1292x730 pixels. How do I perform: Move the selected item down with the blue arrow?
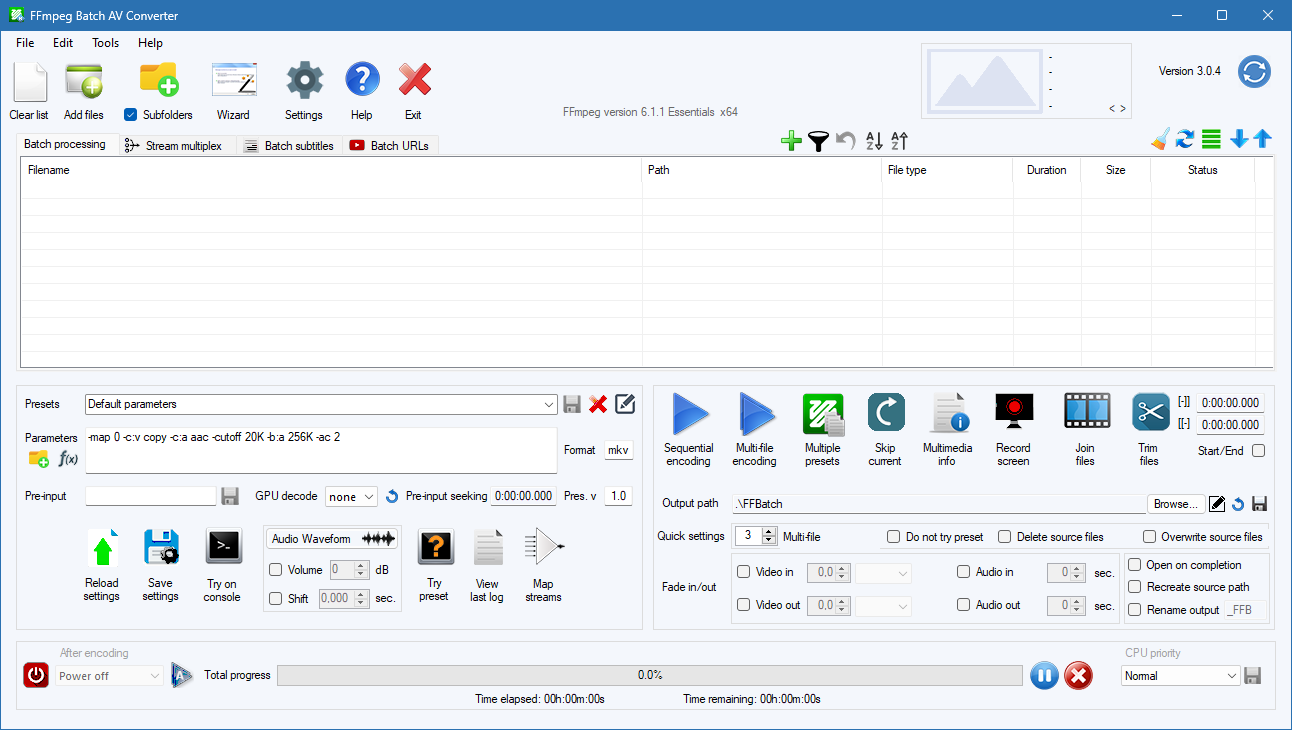tap(1239, 139)
